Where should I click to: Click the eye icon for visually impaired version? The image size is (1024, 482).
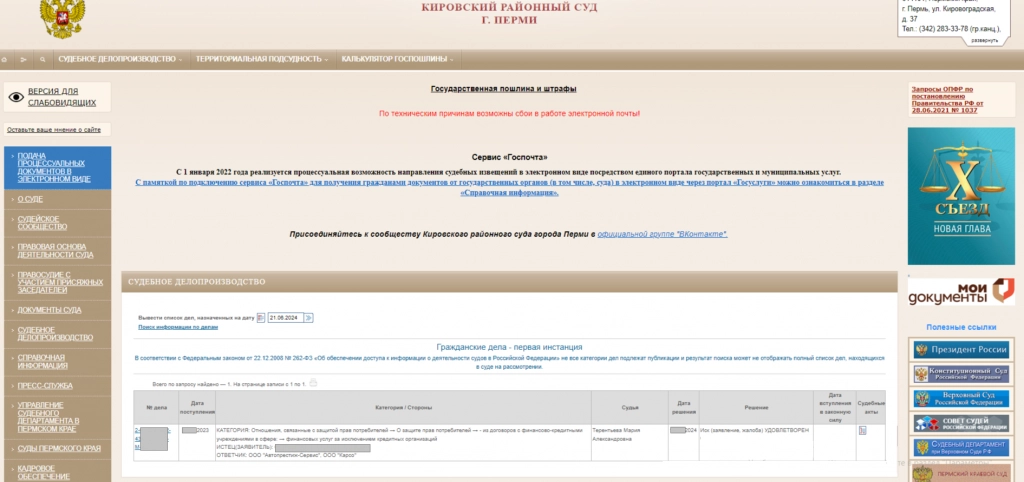tap(16, 97)
